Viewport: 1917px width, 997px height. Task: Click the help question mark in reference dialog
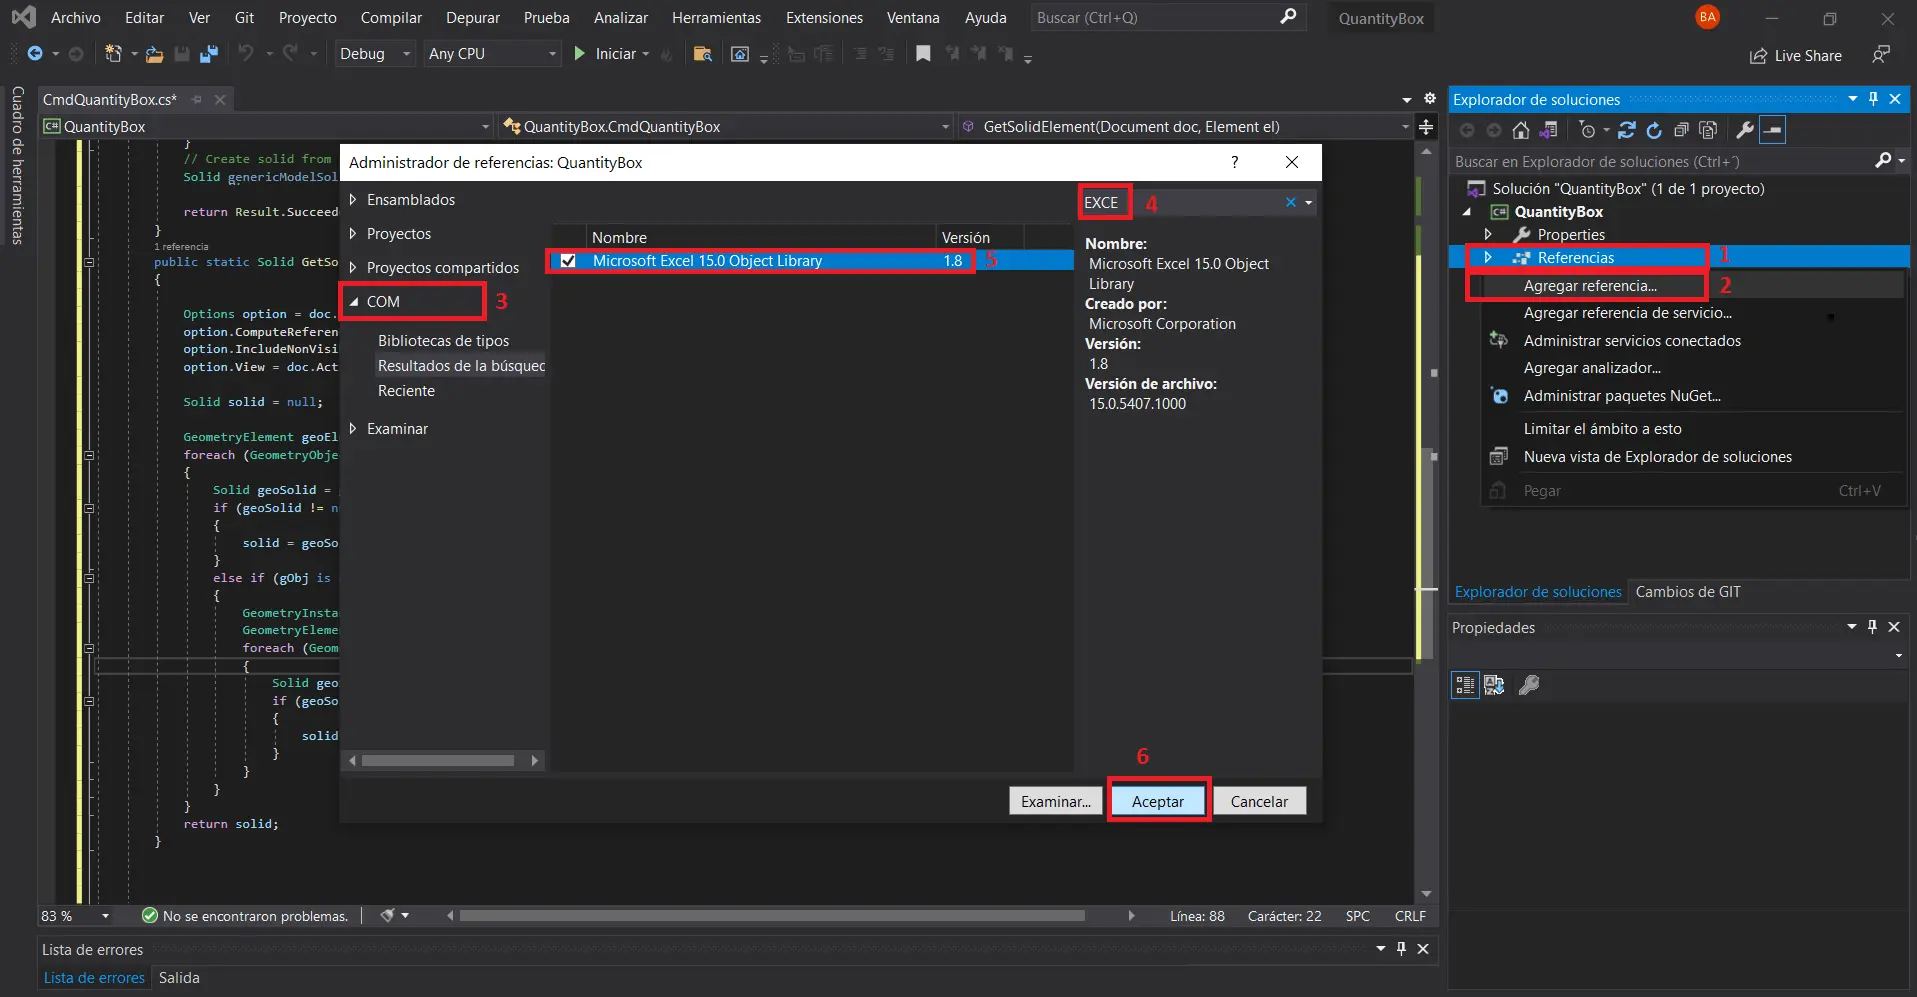(x=1234, y=162)
